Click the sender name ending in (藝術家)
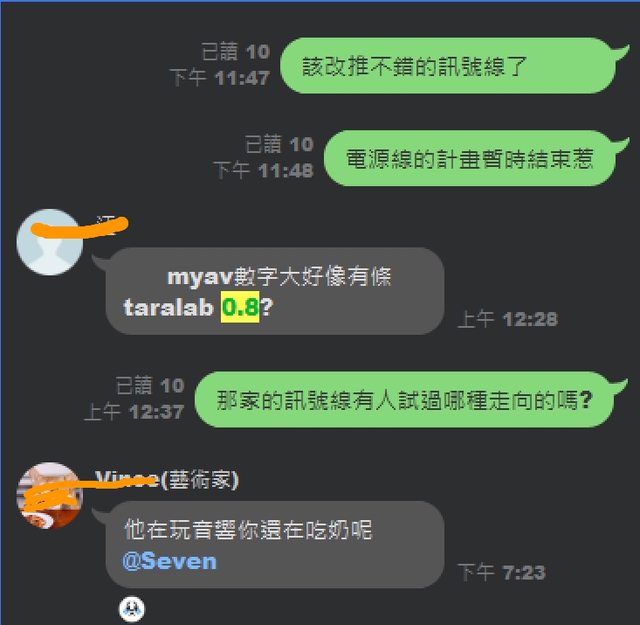This screenshot has height=625, width=640. click(167, 479)
